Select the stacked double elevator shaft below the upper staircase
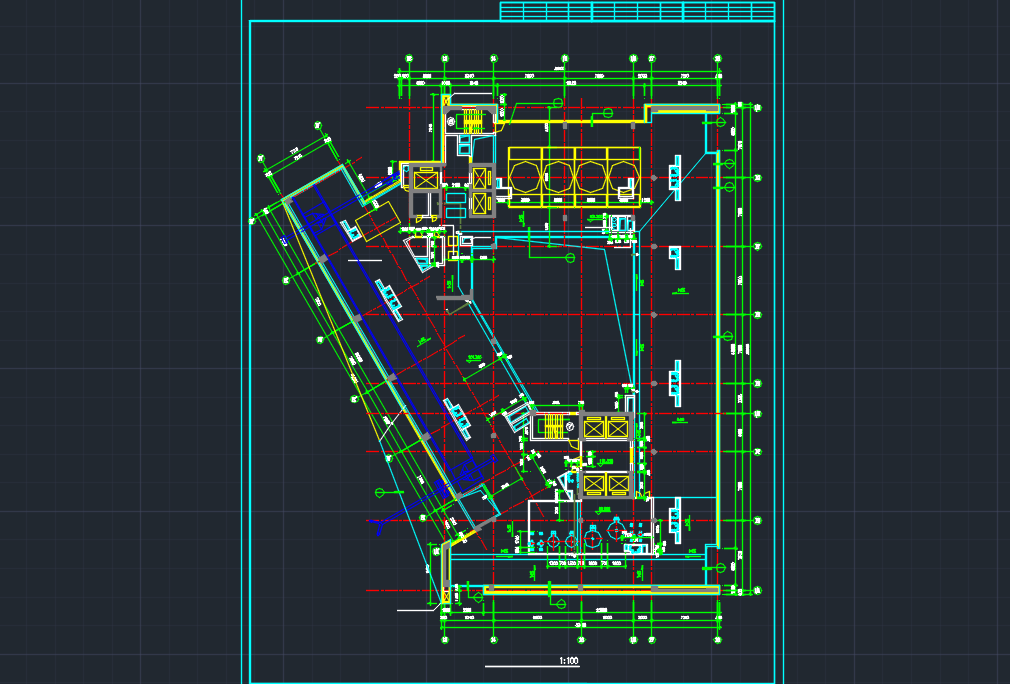Screen dimensions: 1010x684 click(x=481, y=191)
